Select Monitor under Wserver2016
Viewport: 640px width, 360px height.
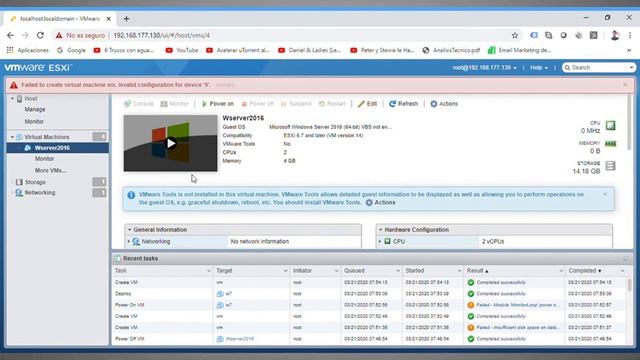click(44, 159)
